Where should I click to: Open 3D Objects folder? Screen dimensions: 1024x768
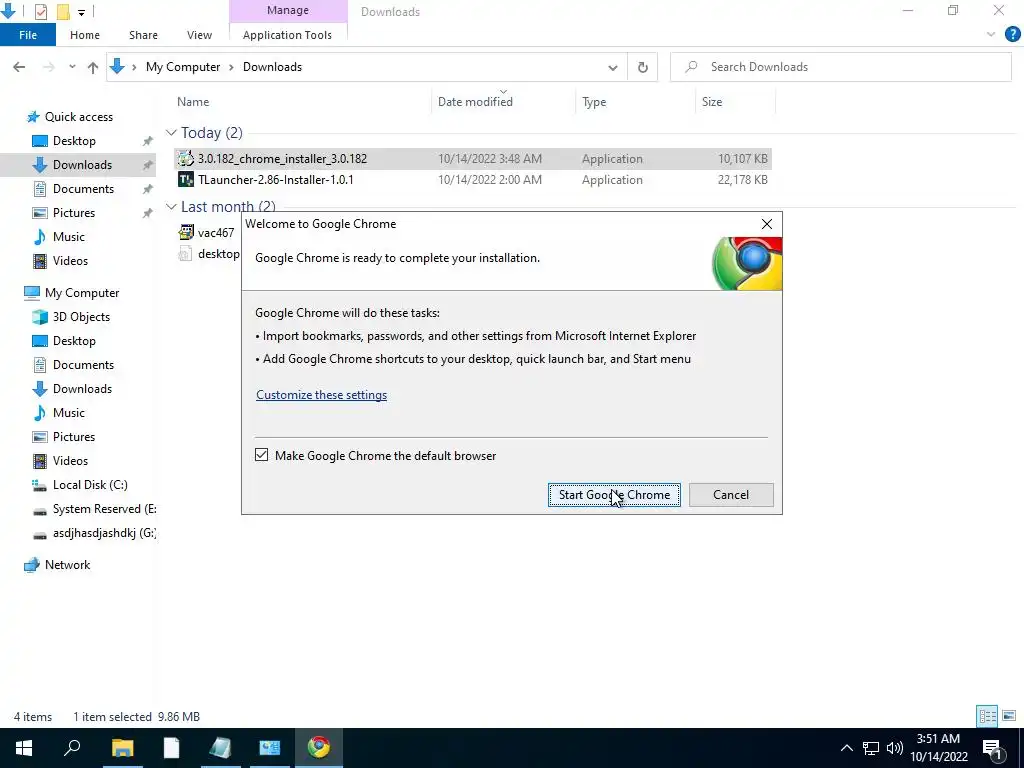(x=81, y=317)
